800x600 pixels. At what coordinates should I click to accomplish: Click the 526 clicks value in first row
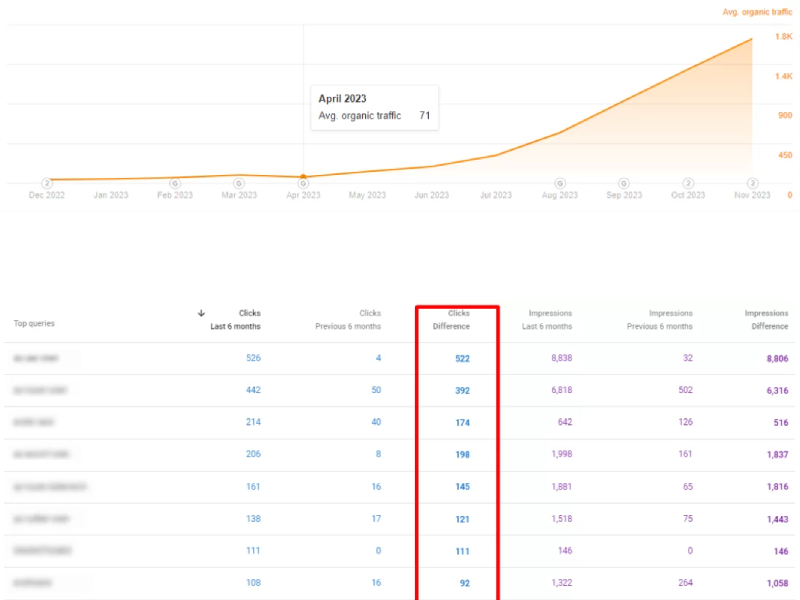[x=253, y=357]
